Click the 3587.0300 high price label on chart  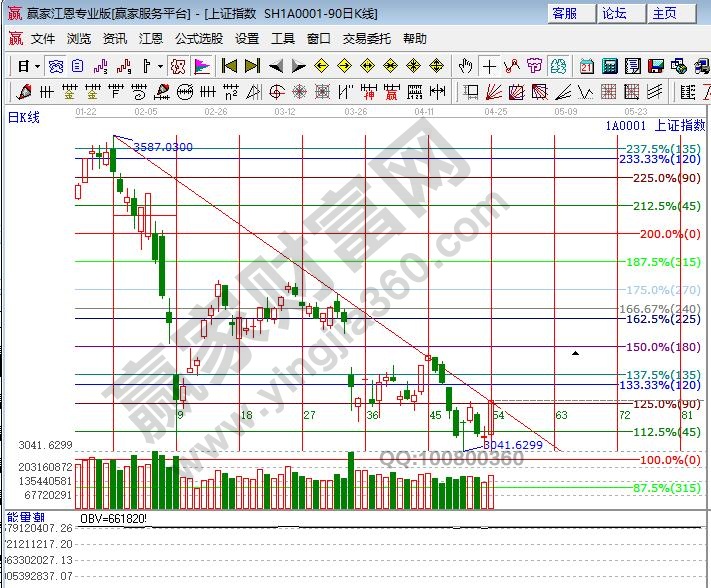tap(163, 147)
